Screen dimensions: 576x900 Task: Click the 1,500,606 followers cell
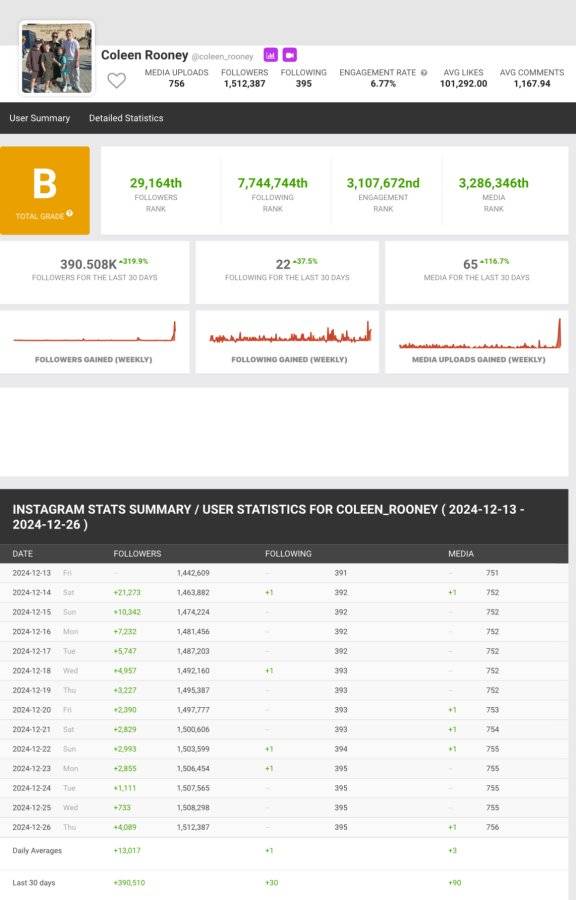click(193, 729)
